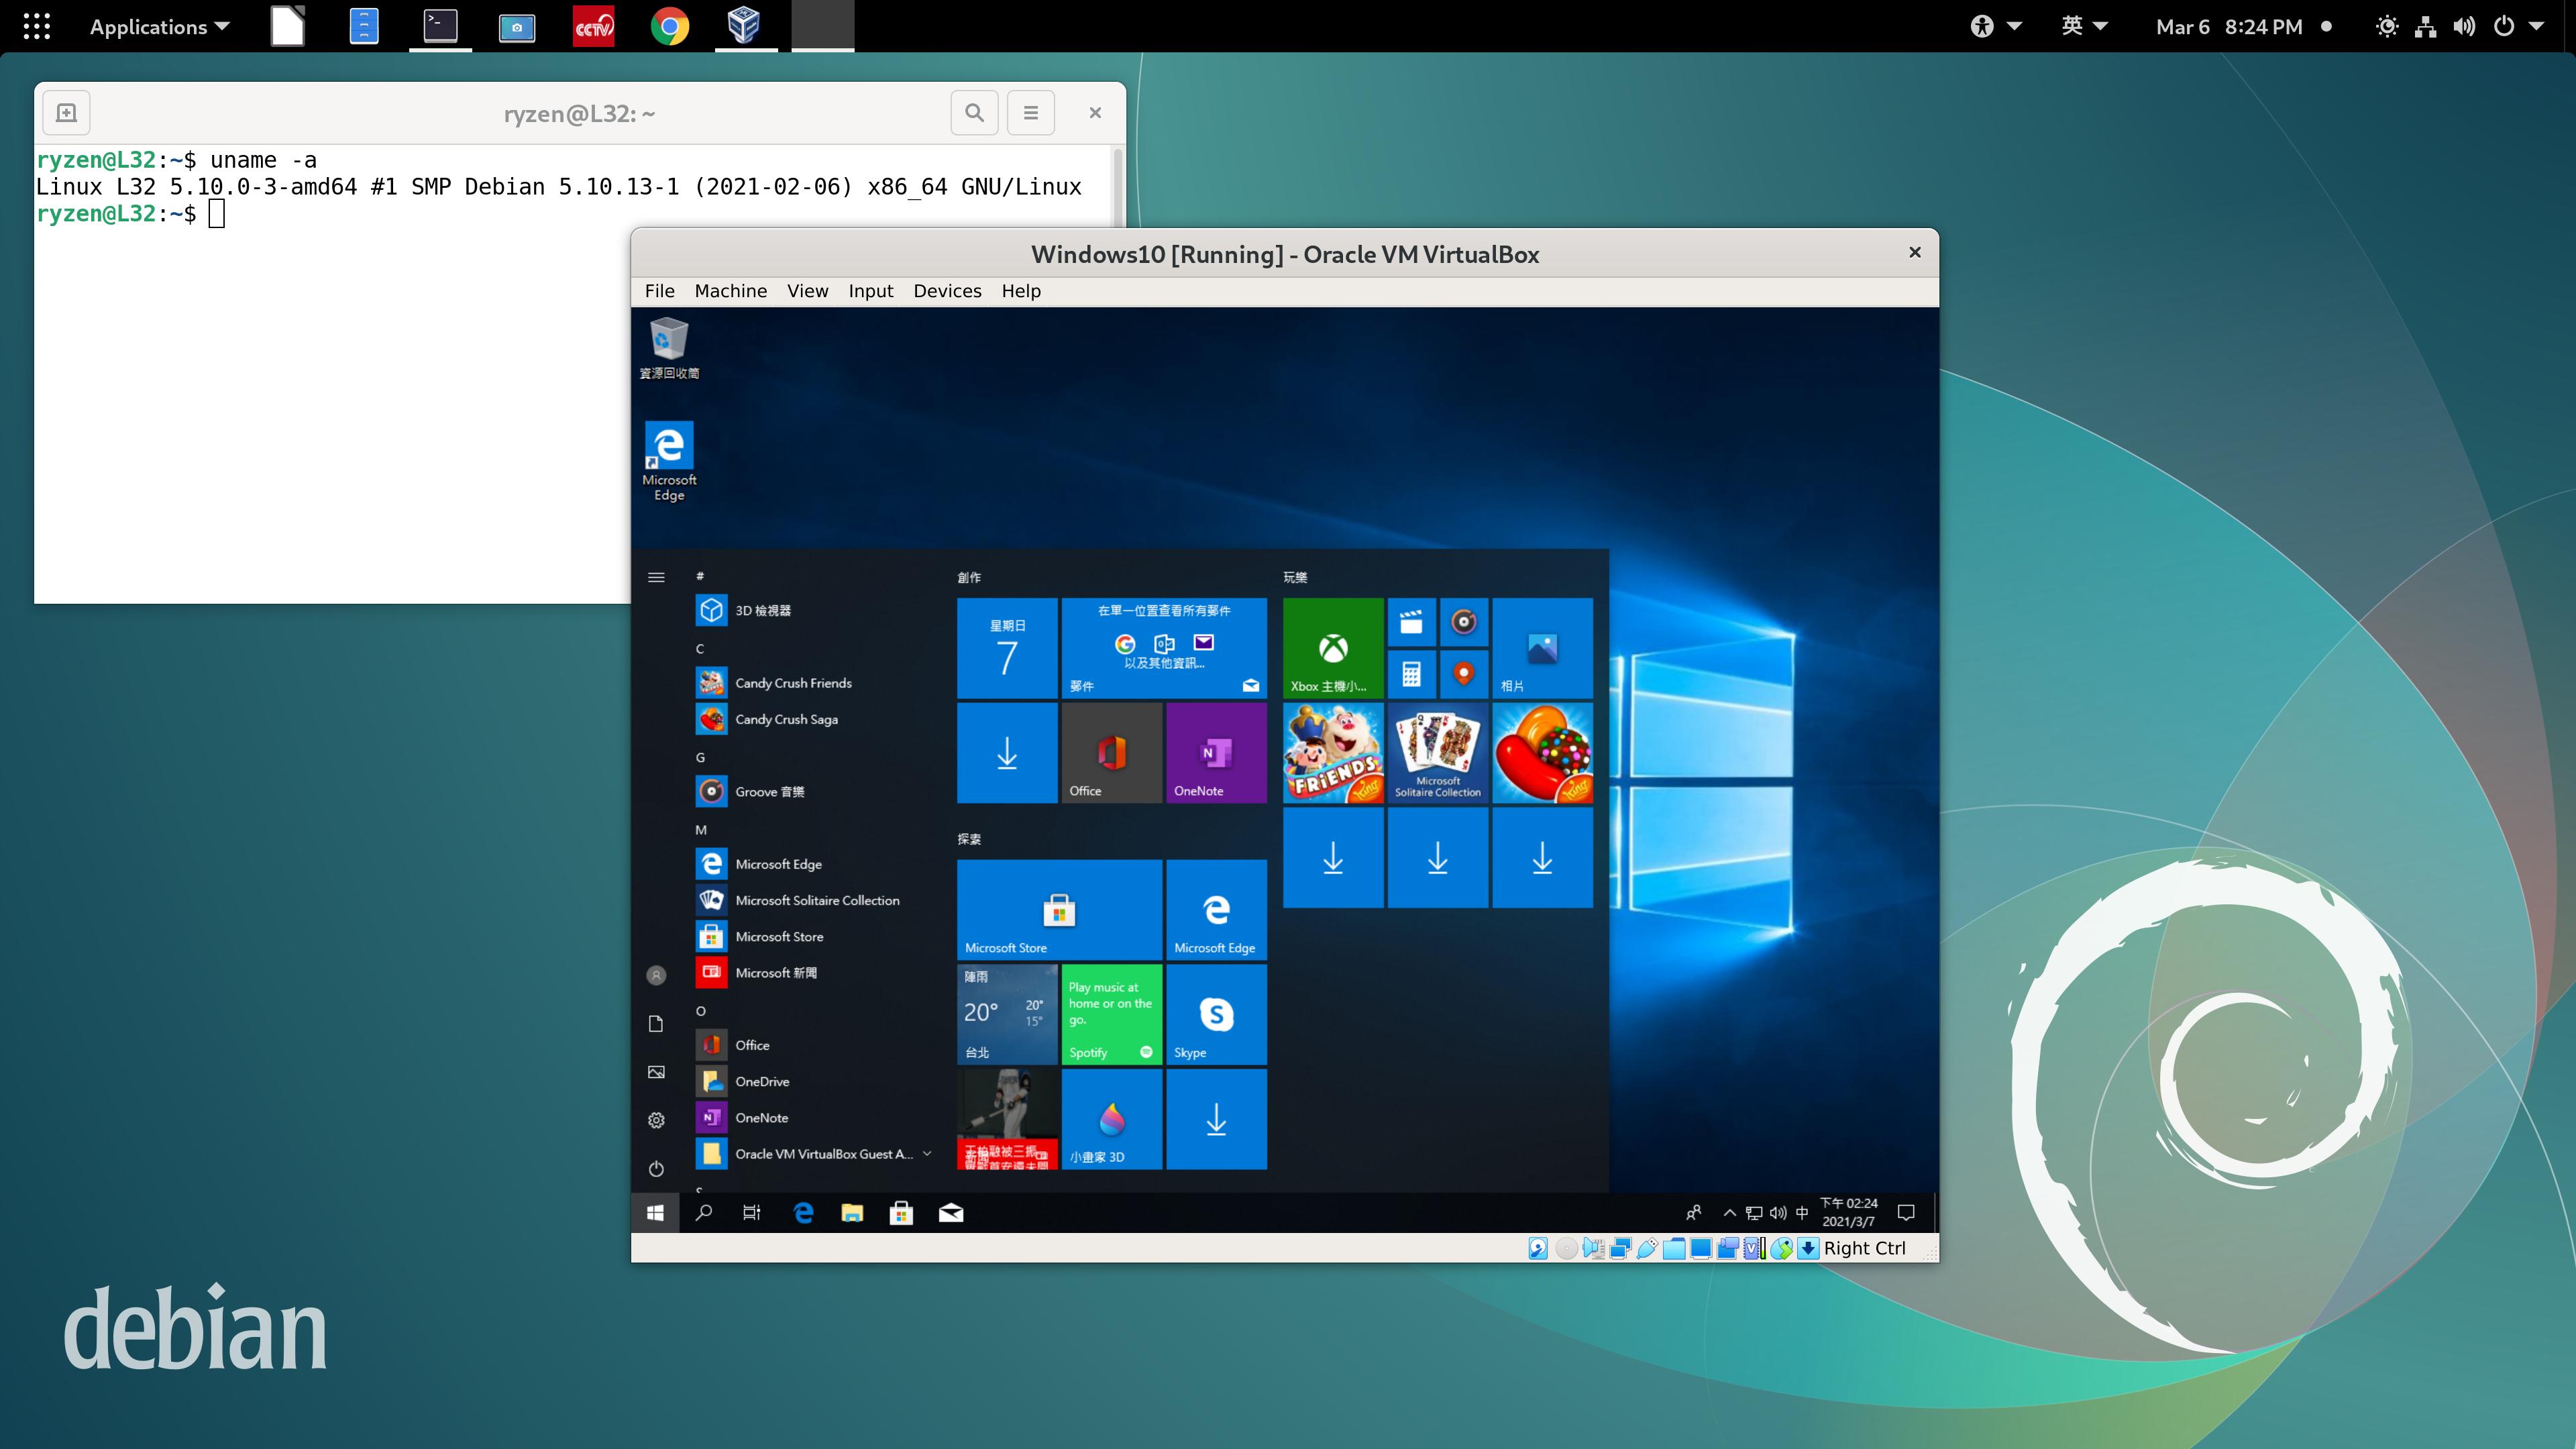The height and width of the screenshot is (1449, 2576).
Task: Open the VirtualBox Input menu
Action: [x=870, y=291]
